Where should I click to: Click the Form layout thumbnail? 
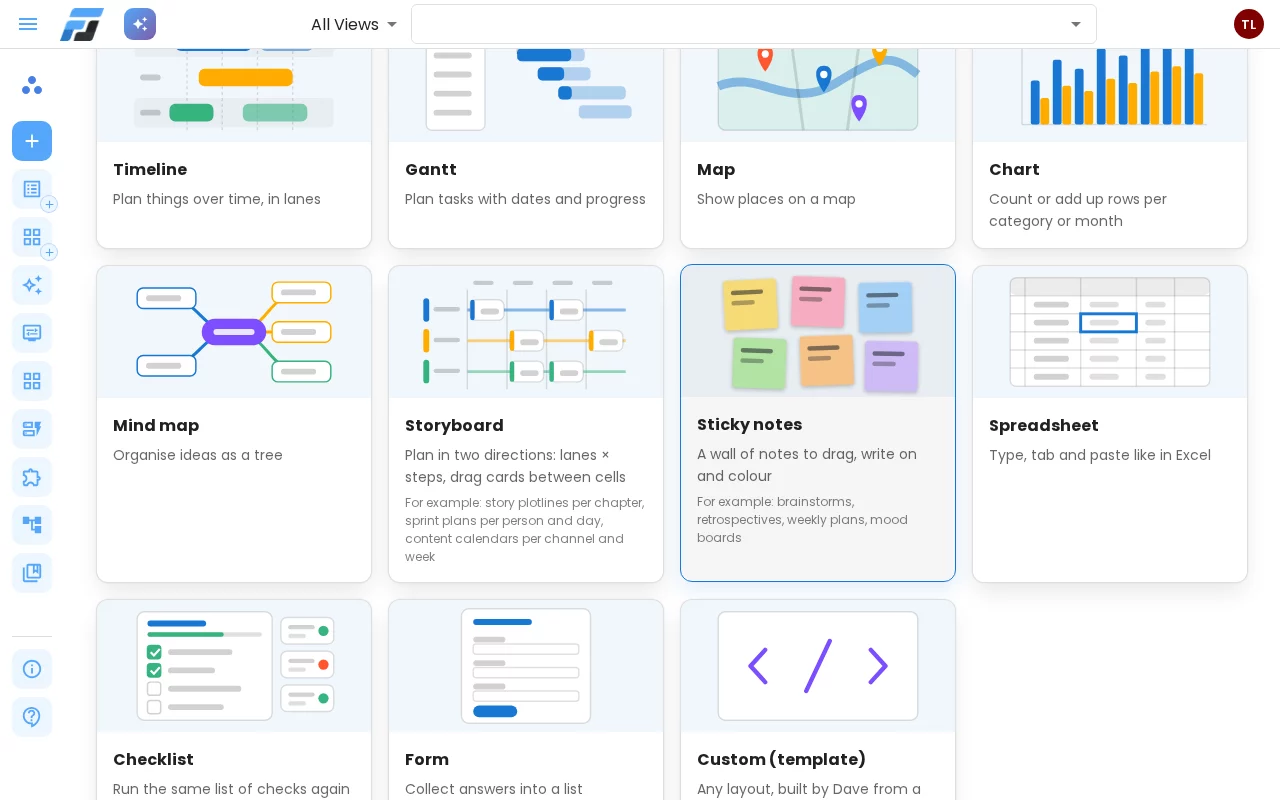tap(526, 666)
